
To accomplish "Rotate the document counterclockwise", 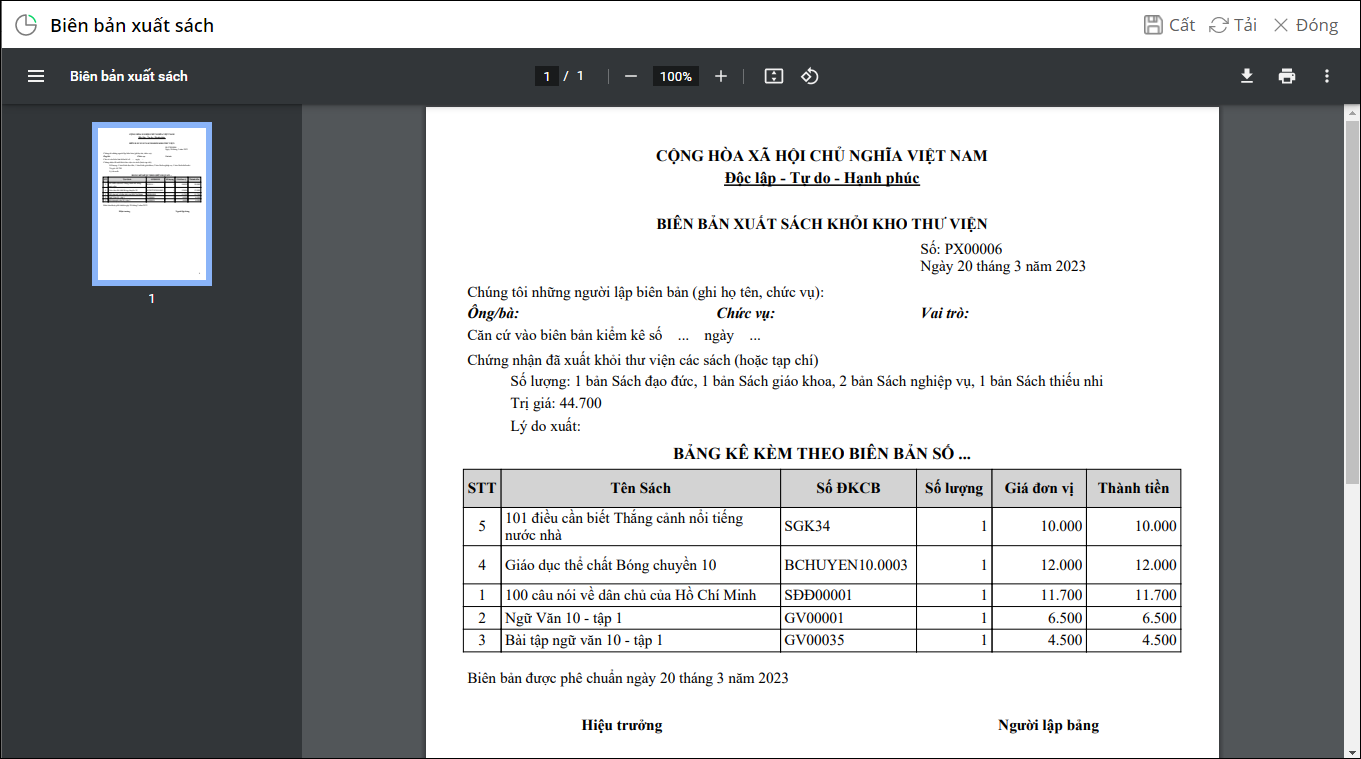I will click(810, 76).
